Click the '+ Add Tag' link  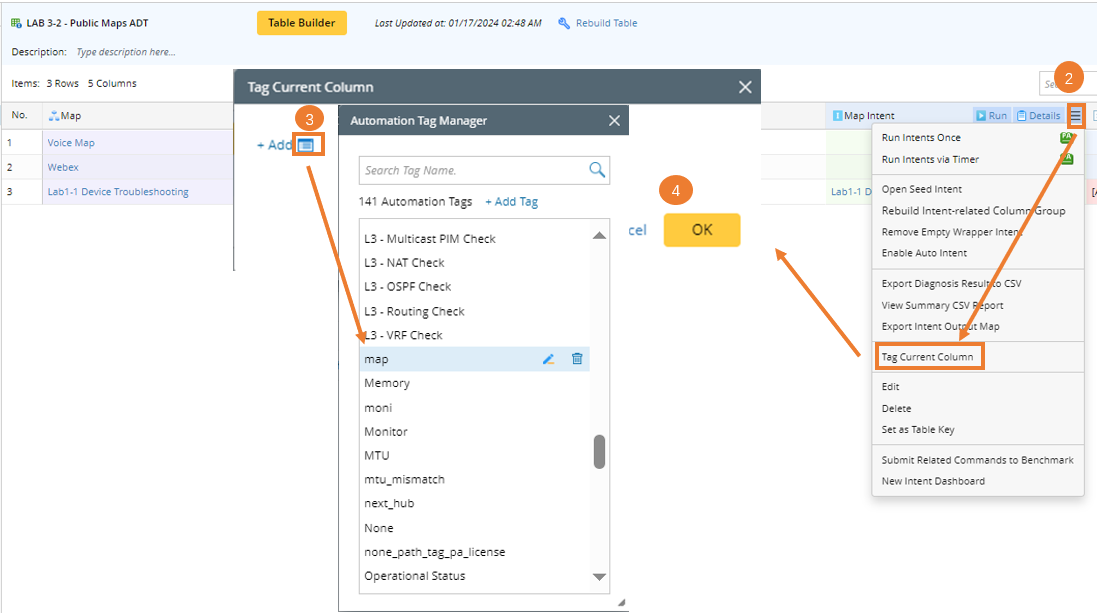coord(511,202)
